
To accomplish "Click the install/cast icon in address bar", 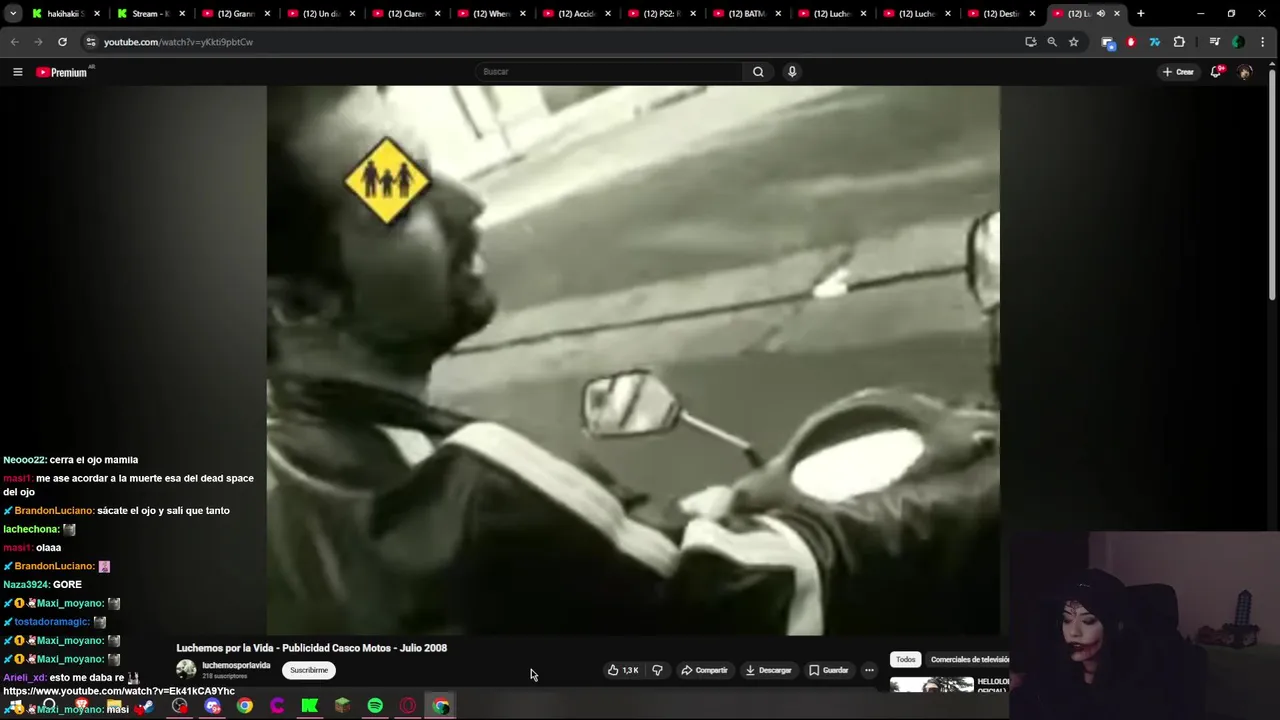I will tap(1031, 42).
